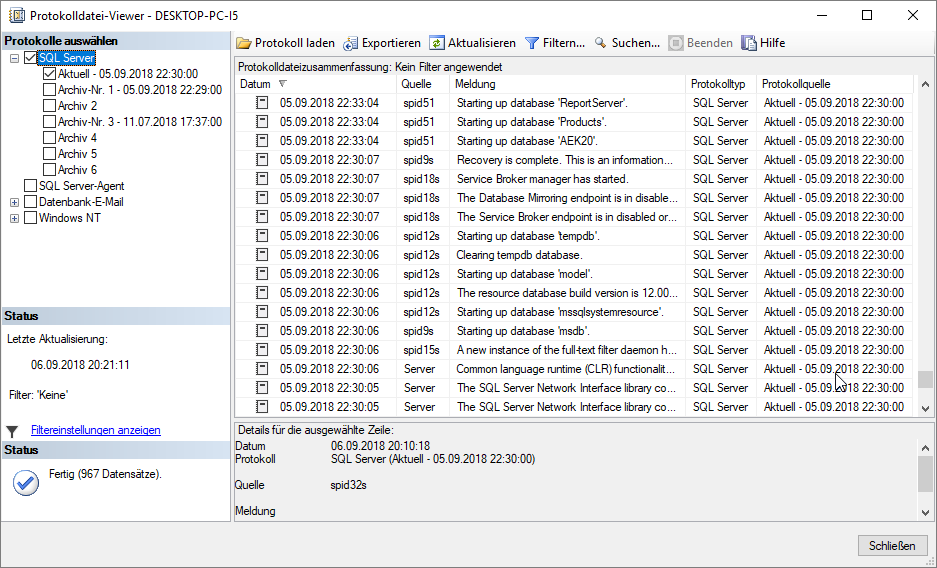Click the 06.09.2018 20:21:11 last update value
Image resolution: width=937 pixels, height=568 pixels.
(80, 365)
